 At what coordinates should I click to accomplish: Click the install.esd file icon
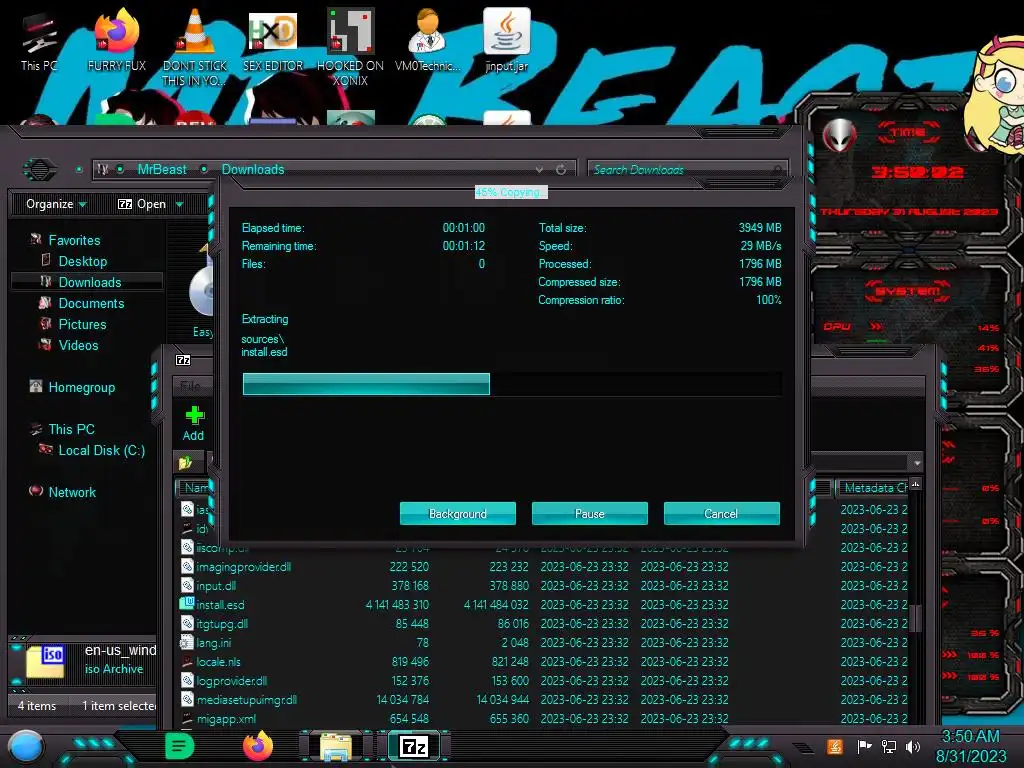coord(187,604)
